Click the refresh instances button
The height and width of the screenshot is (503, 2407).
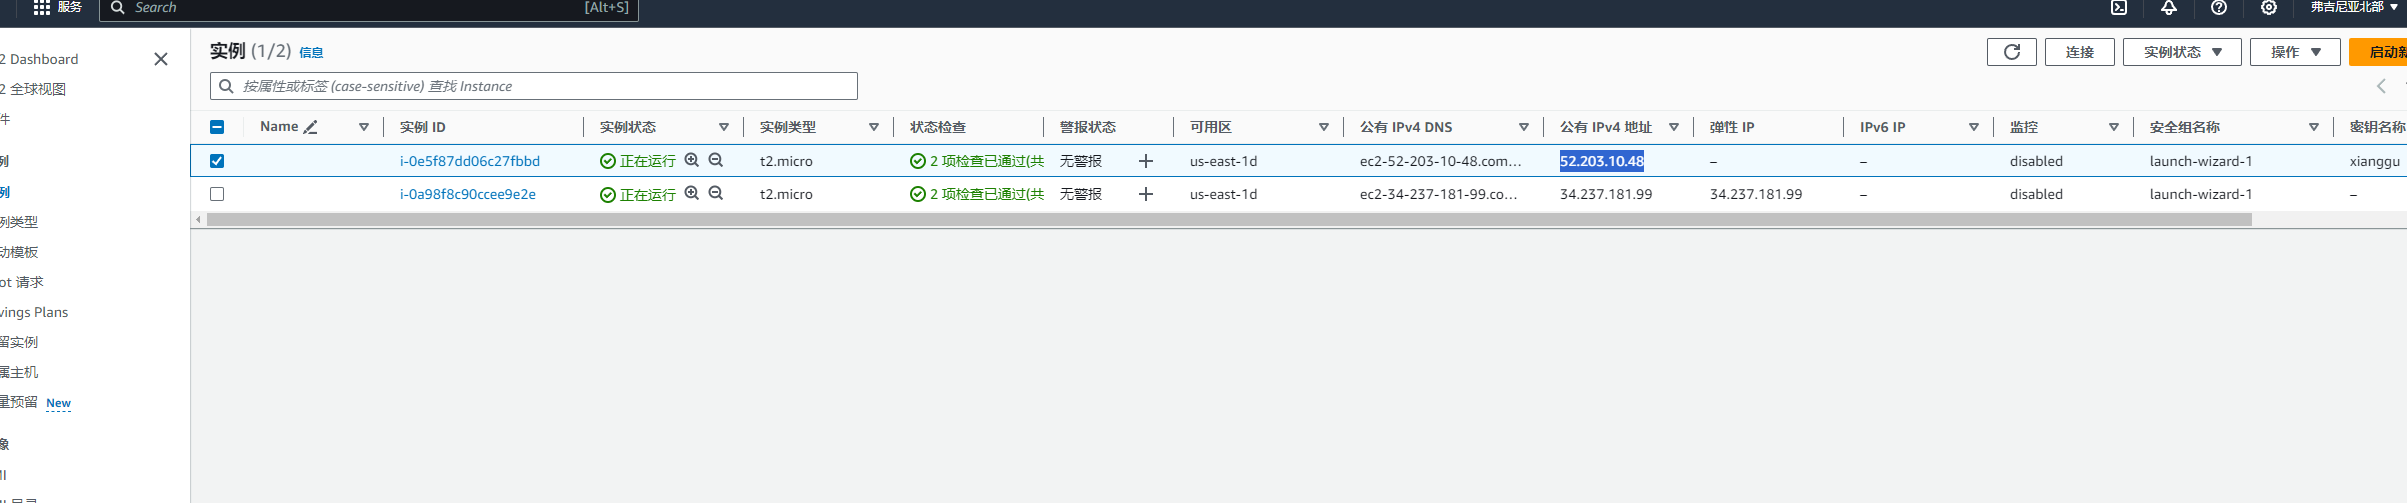(2012, 52)
